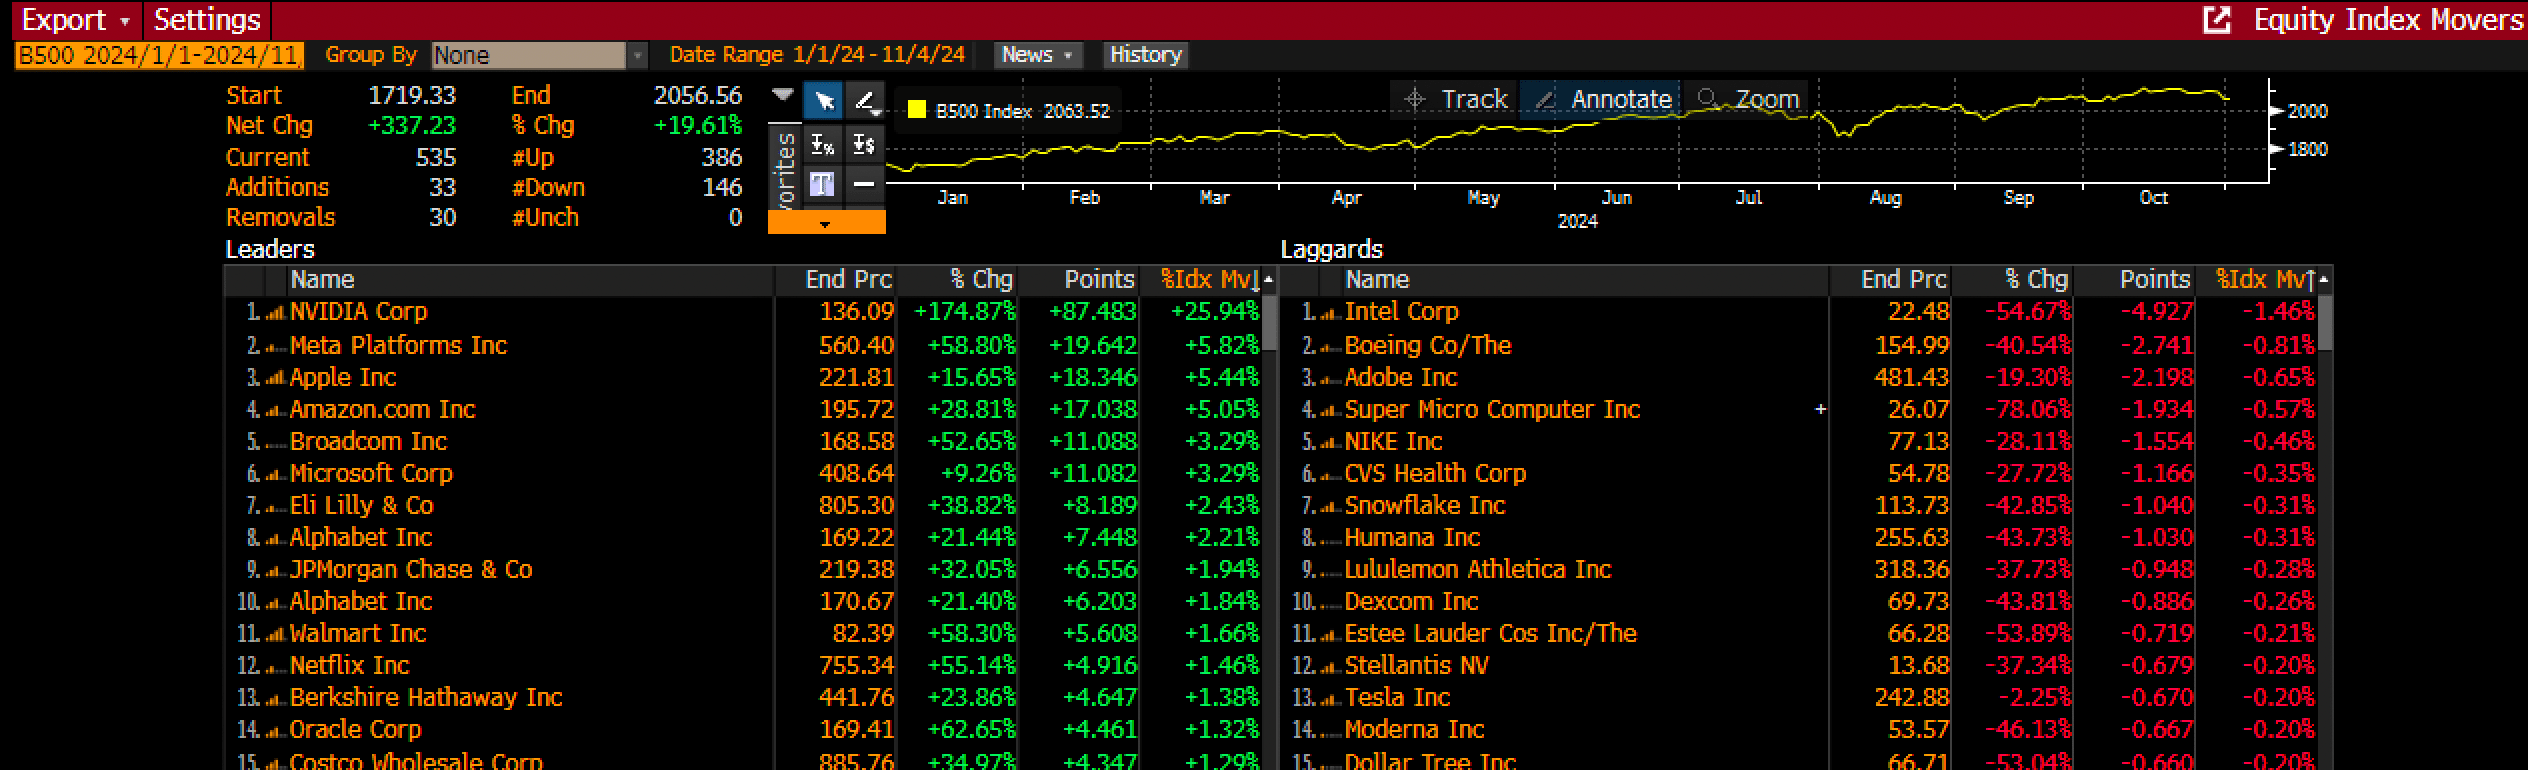Select the Boeing Co/The row name
Screen dimensions: 2528x770
coord(1428,345)
